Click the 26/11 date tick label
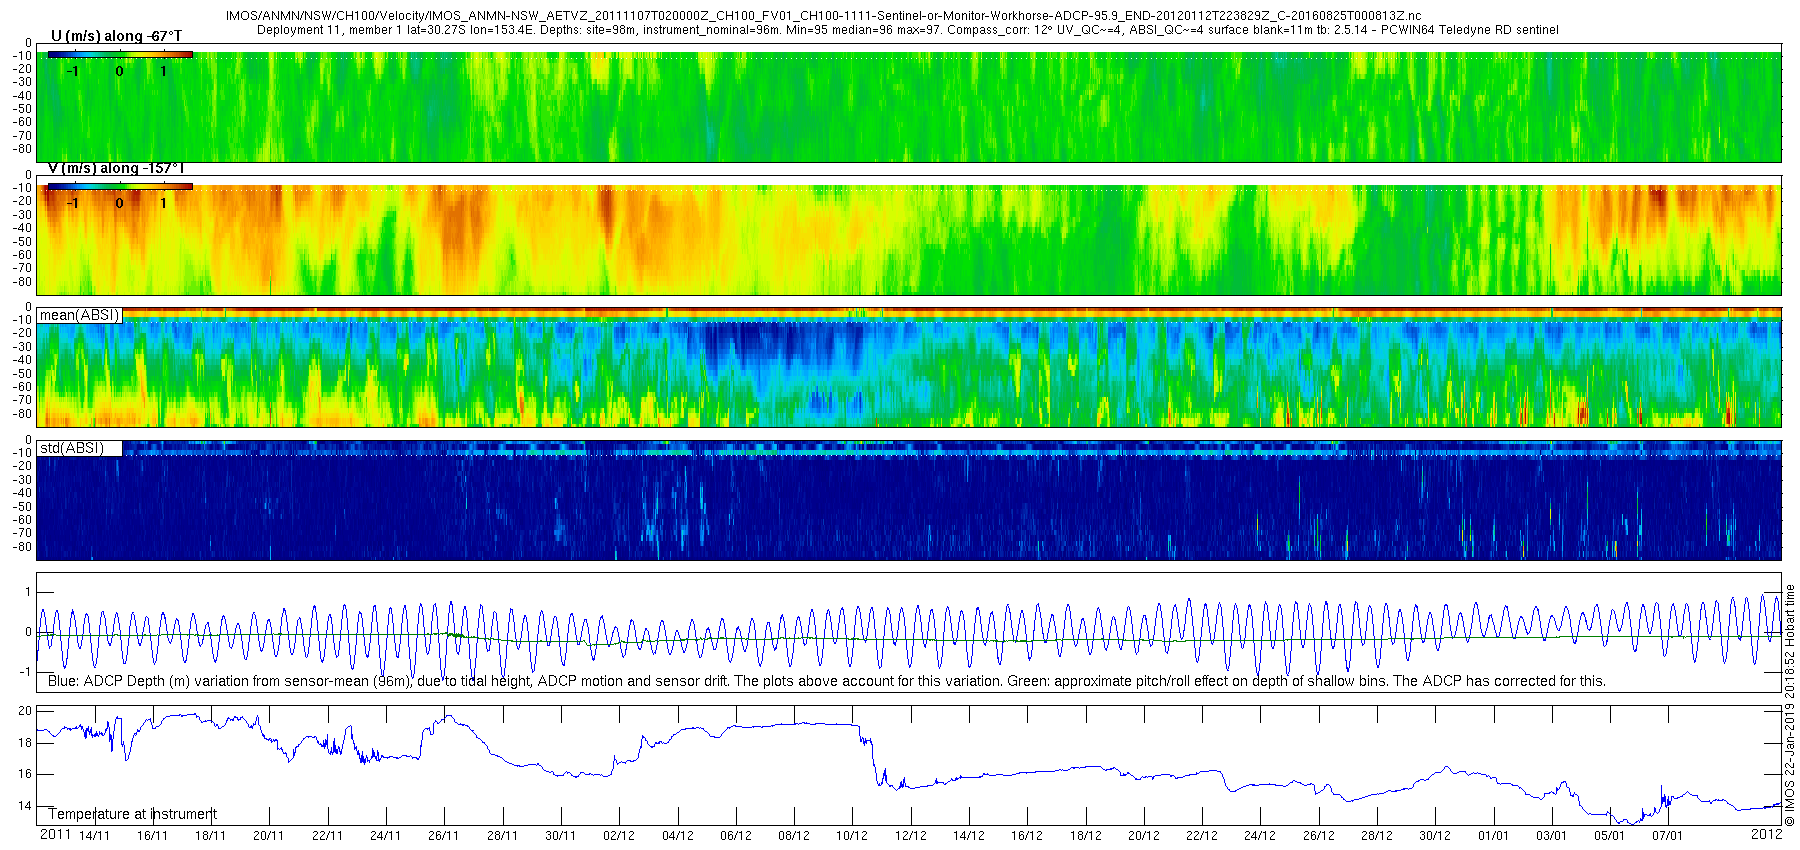The width and height of the screenshot is (1800, 850). (443, 836)
